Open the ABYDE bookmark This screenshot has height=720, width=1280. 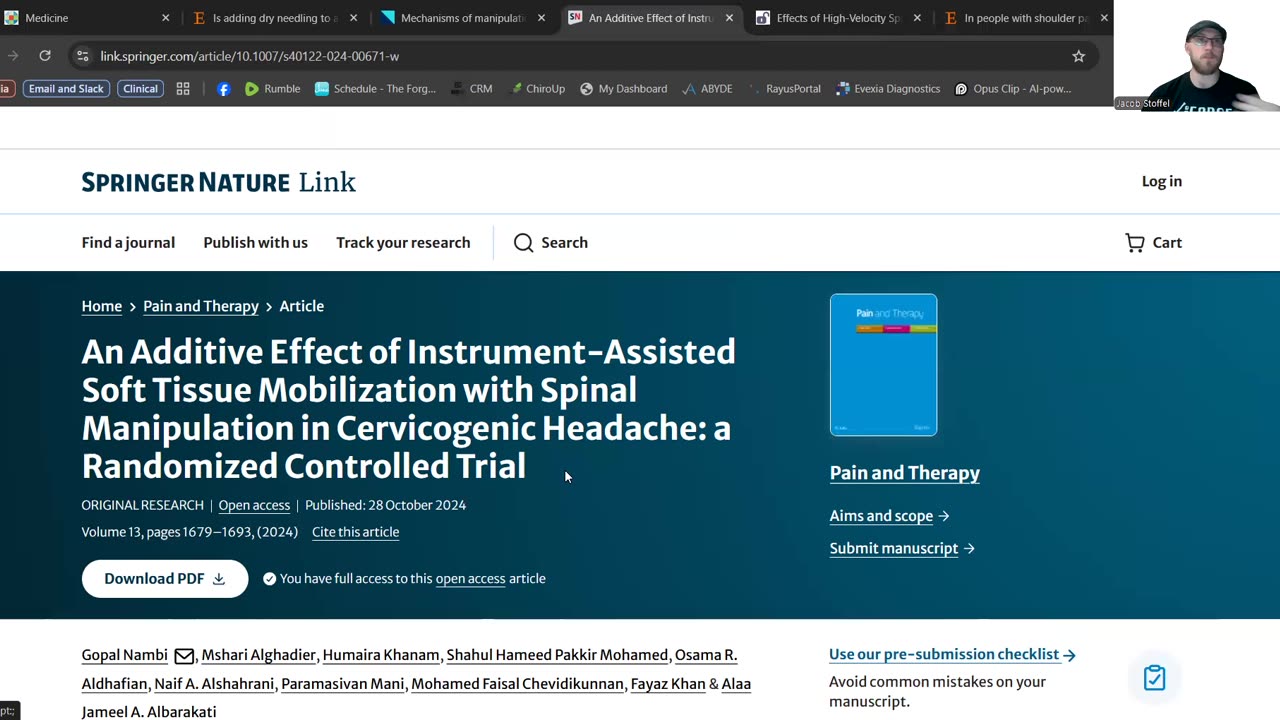click(x=707, y=89)
